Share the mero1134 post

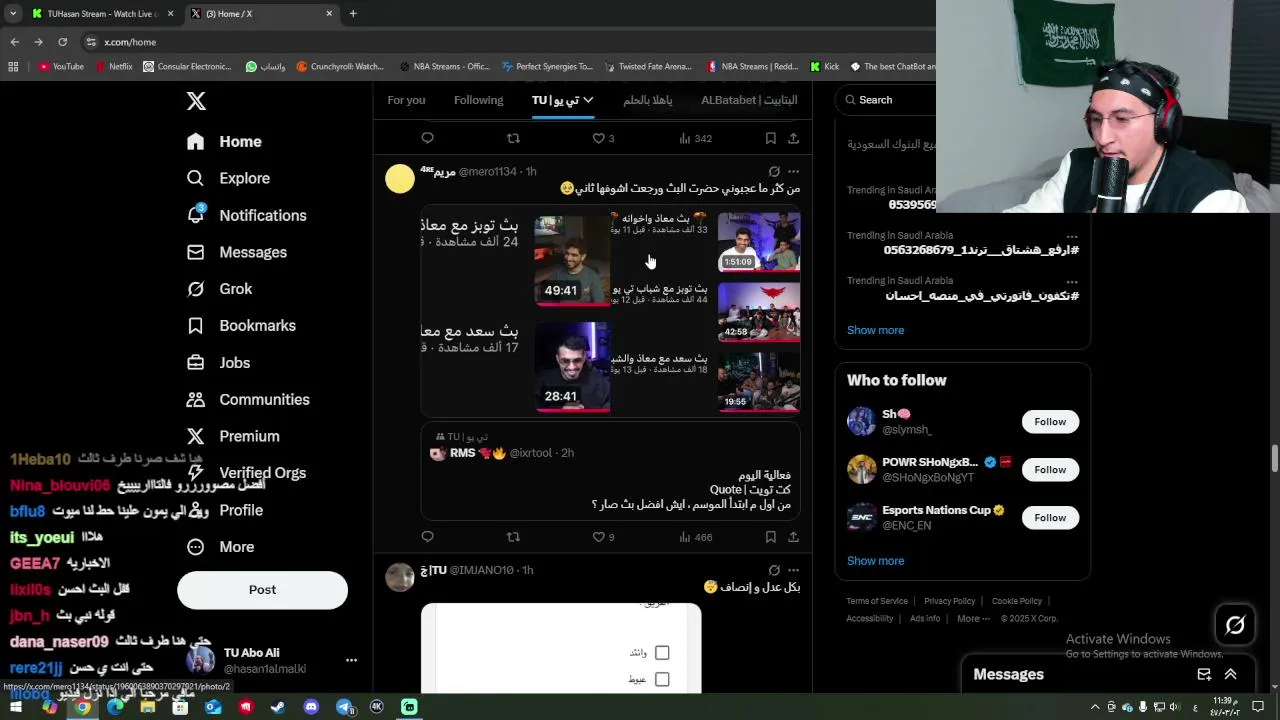click(793, 537)
